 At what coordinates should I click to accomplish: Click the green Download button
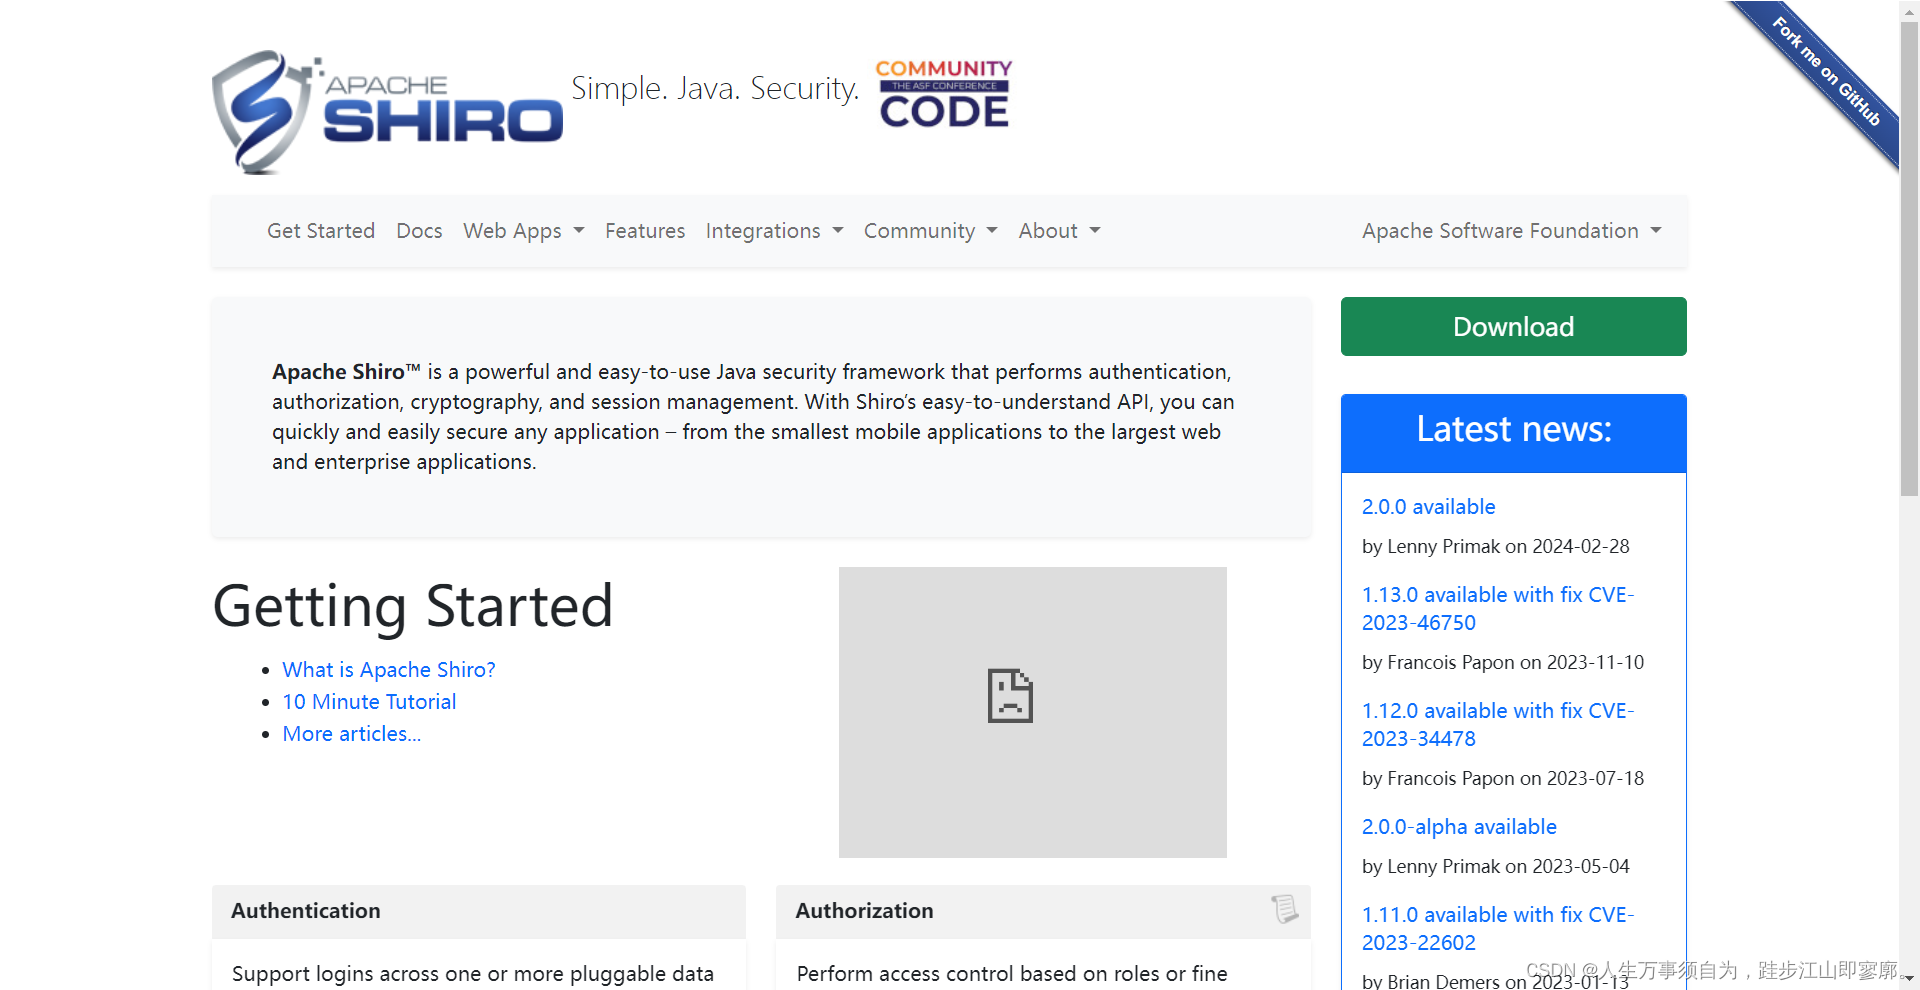1512,326
